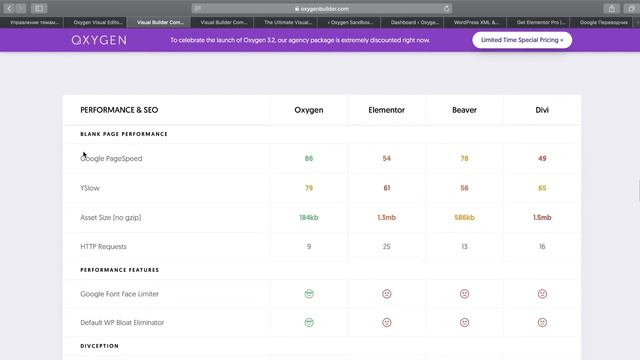640x360 pixels.
Task: Click the oxygenbuilder.com address bar
Action: [322, 8]
